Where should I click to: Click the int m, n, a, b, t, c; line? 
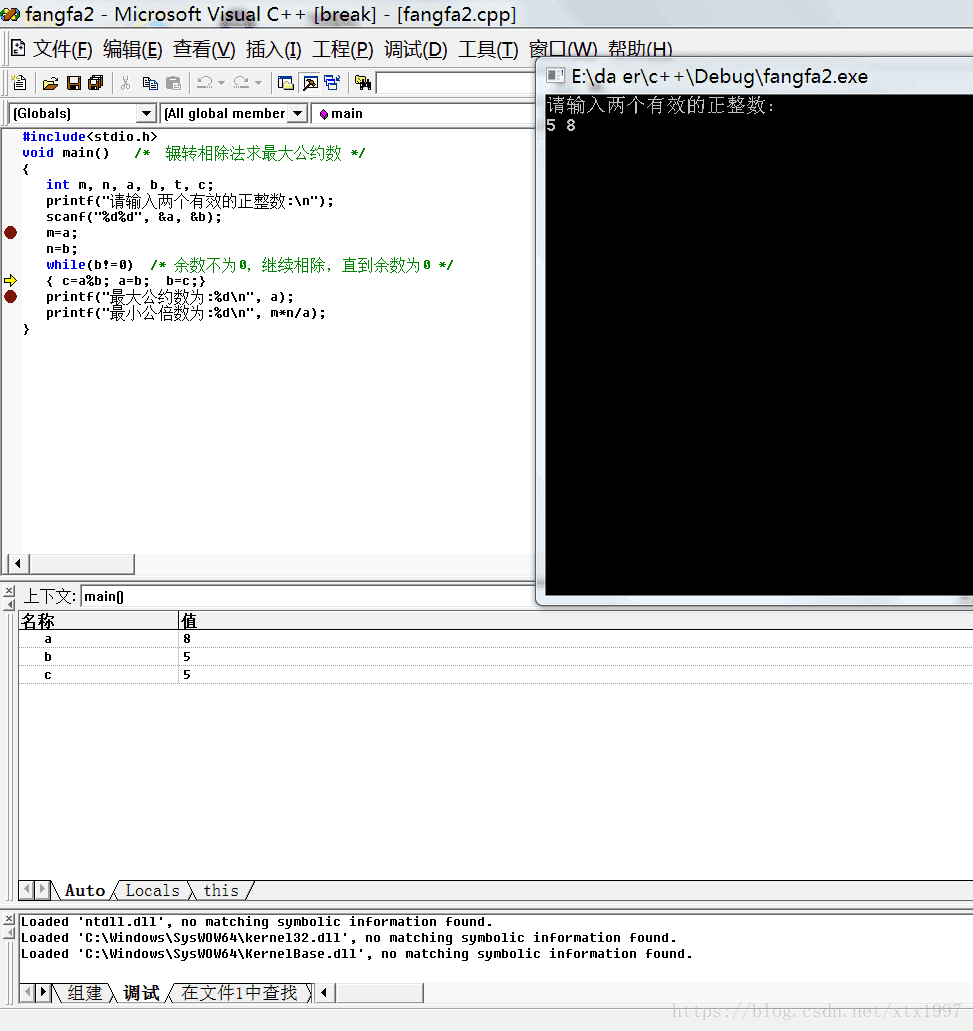click(x=130, y=185)
